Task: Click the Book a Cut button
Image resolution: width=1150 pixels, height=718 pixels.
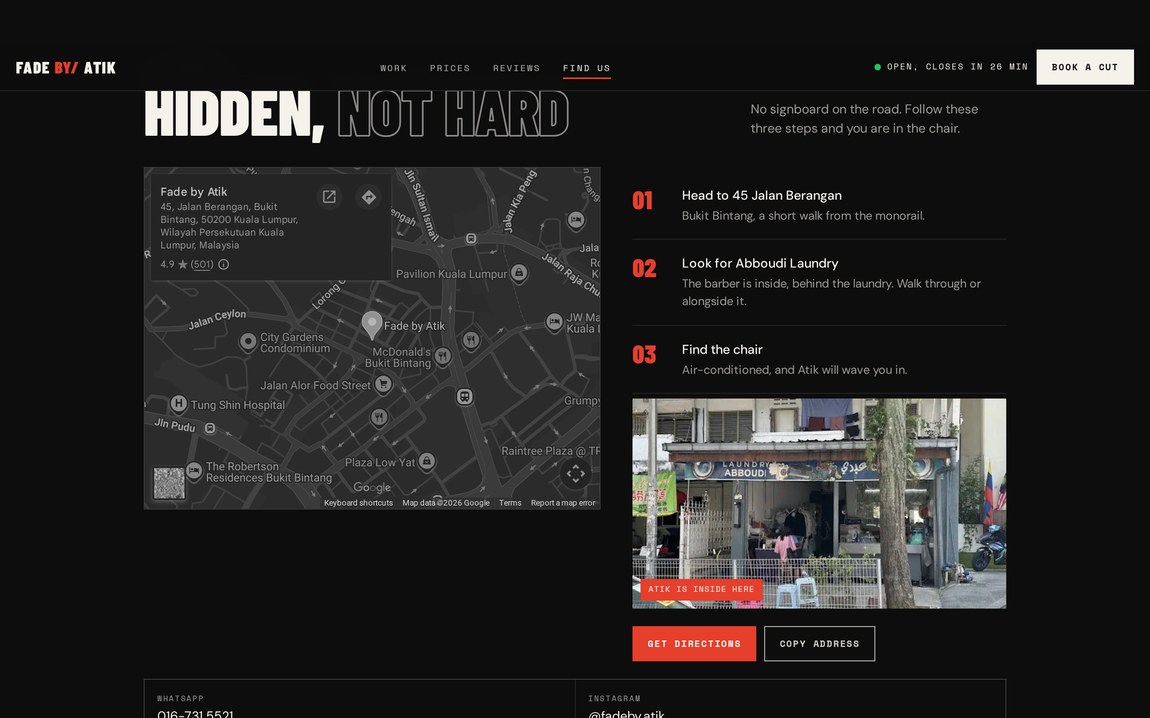Action: tap(1085, 67)
